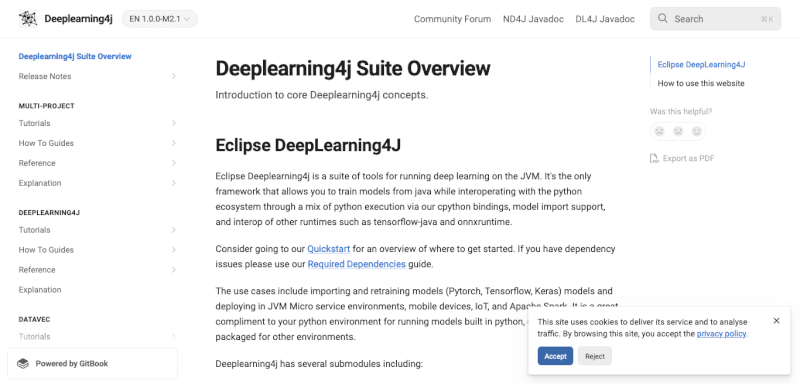Click the DATAVEC section heading

34,320
